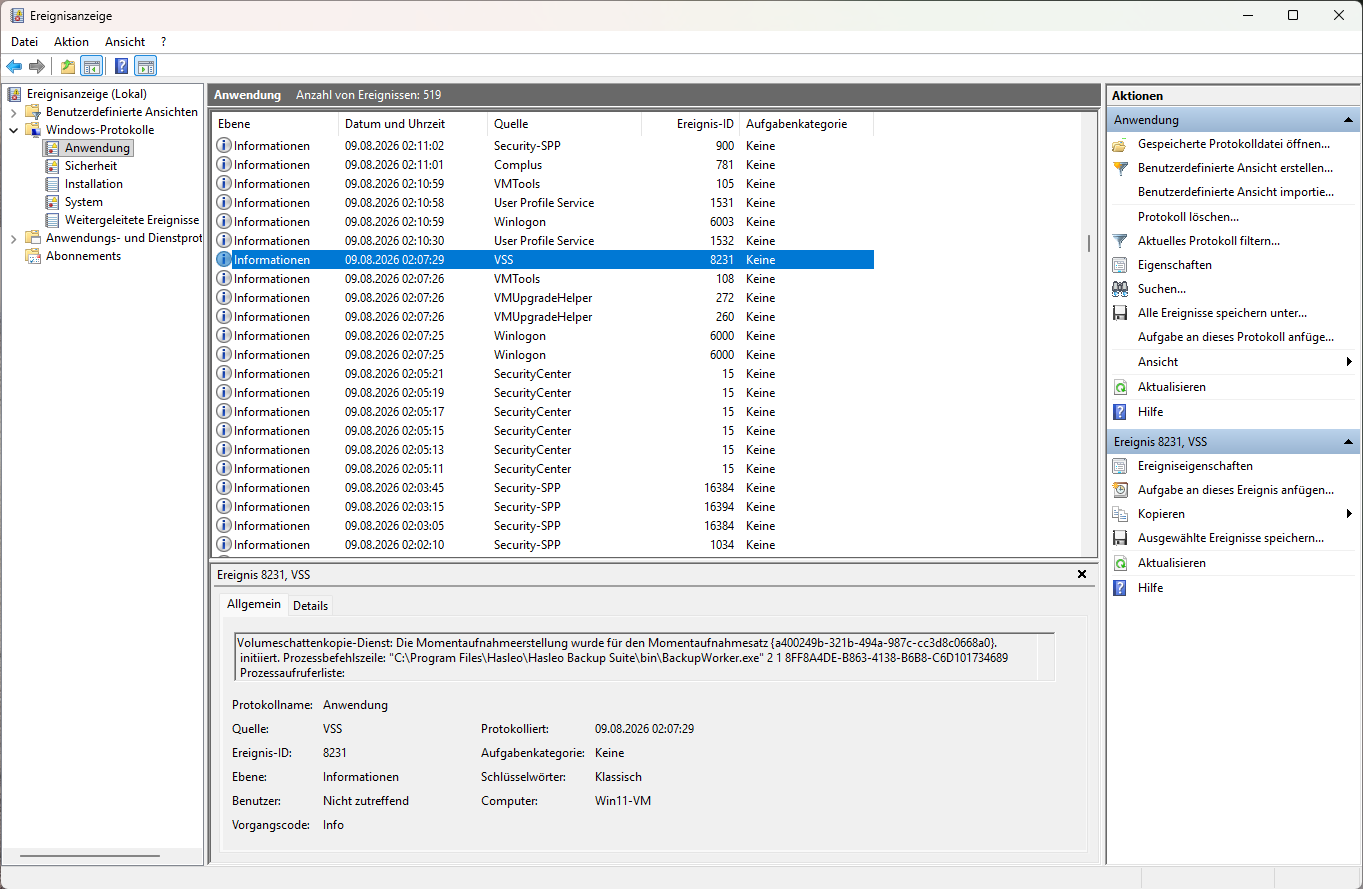This screenshot has height=889, width=1363.
Task: Open Eigenschaften in the Aktionen pane
Action: [1175, 265]
